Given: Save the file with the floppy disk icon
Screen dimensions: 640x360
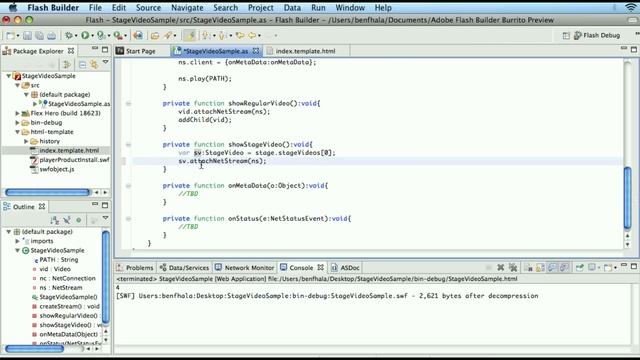Looking at the screenshot, I should [27, 36].
